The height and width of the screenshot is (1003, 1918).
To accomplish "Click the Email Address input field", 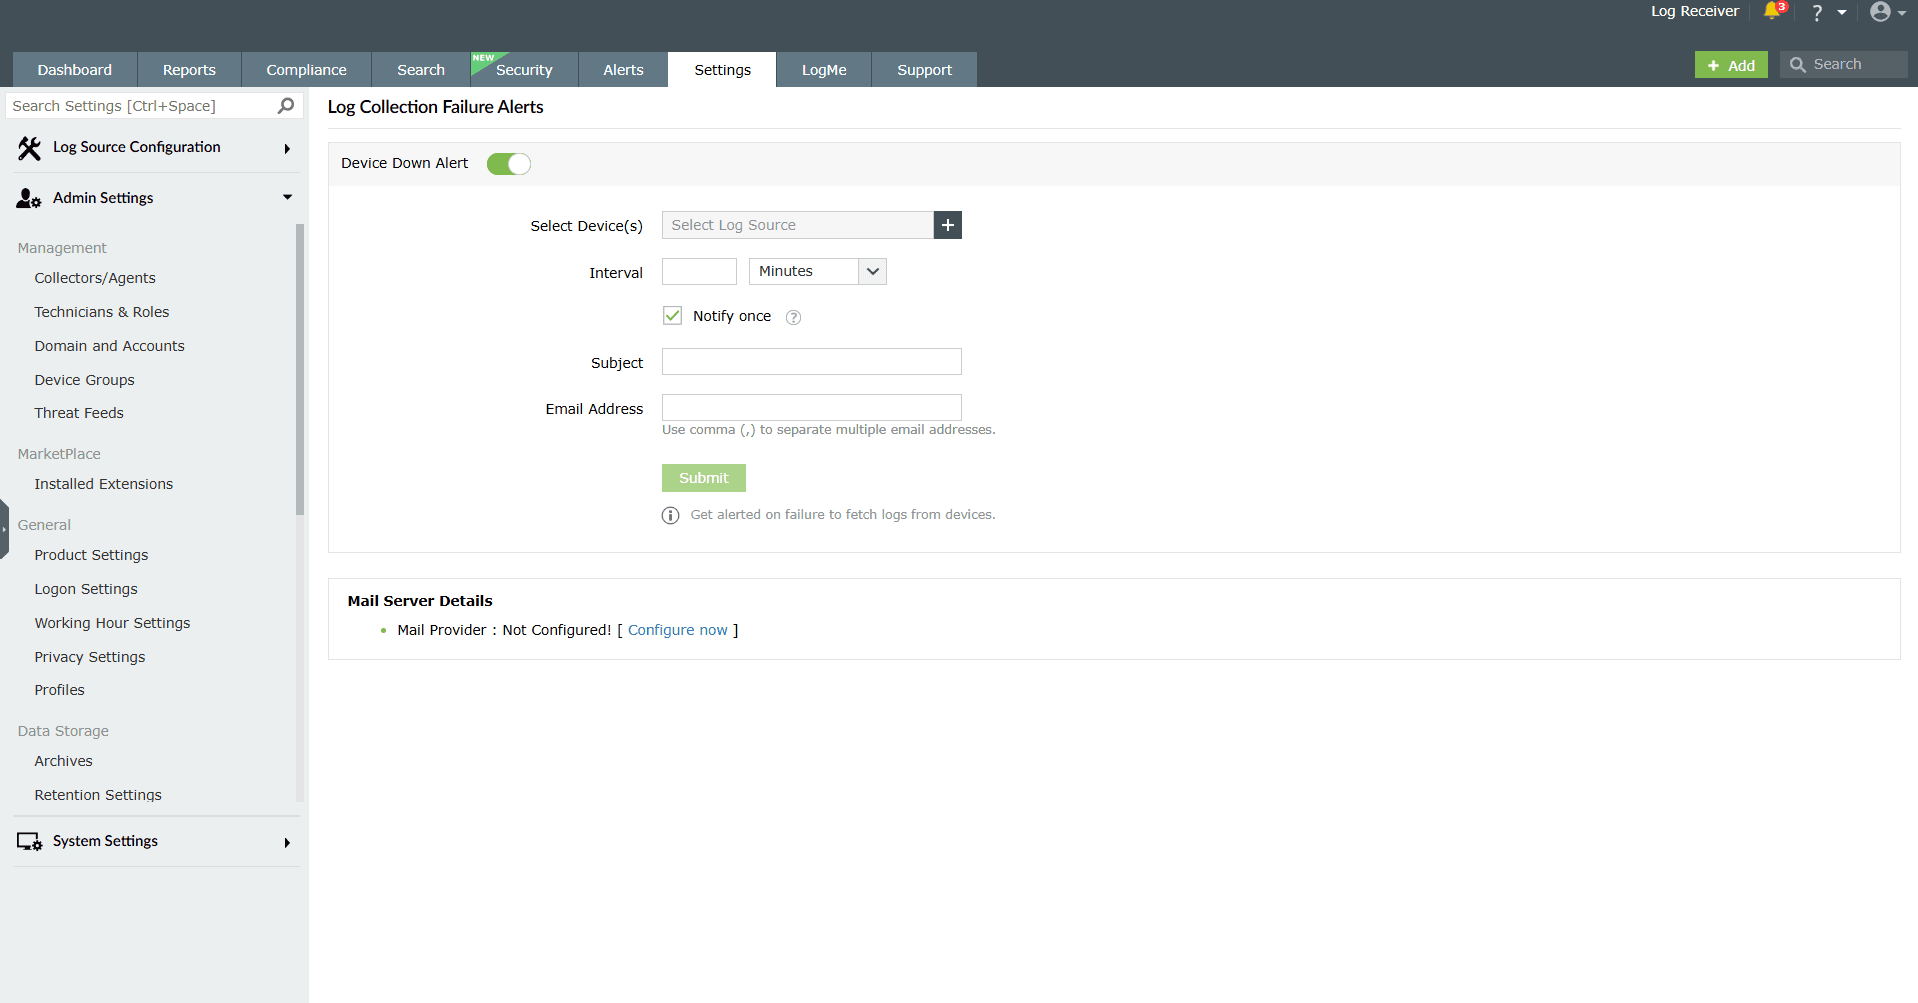I will [812, 407].
